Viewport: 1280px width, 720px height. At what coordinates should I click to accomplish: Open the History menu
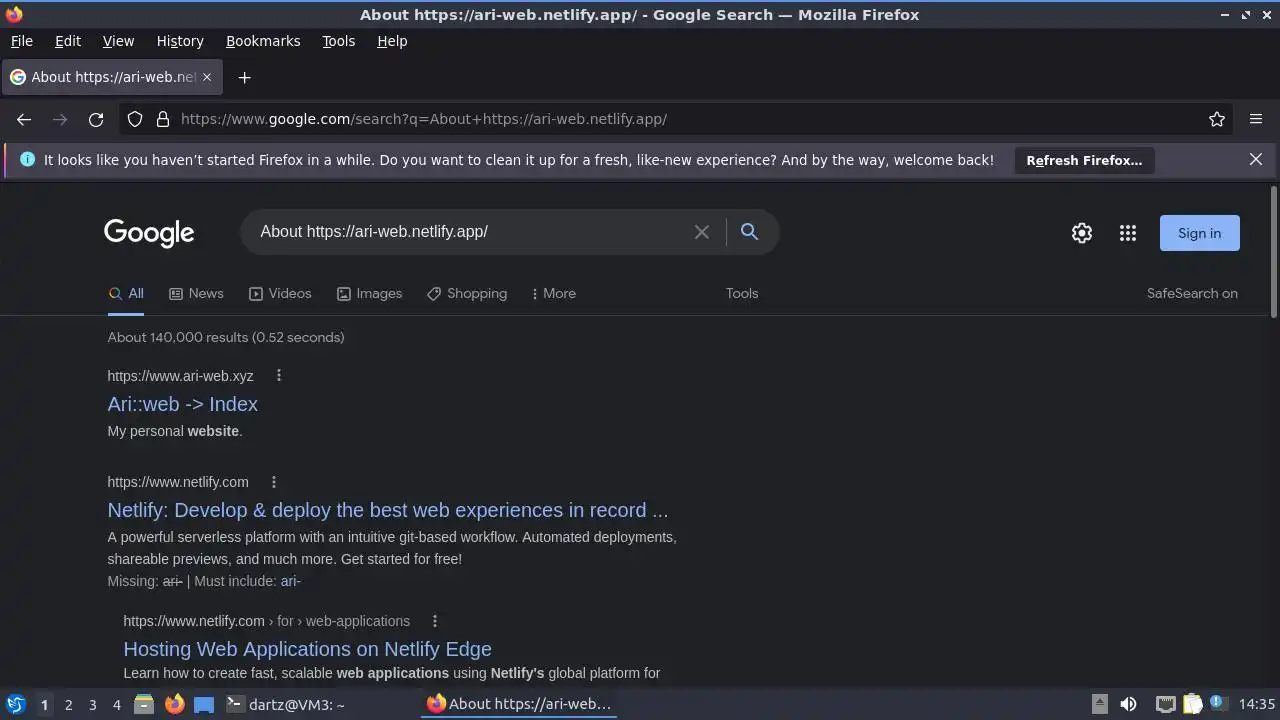[180, 41]
